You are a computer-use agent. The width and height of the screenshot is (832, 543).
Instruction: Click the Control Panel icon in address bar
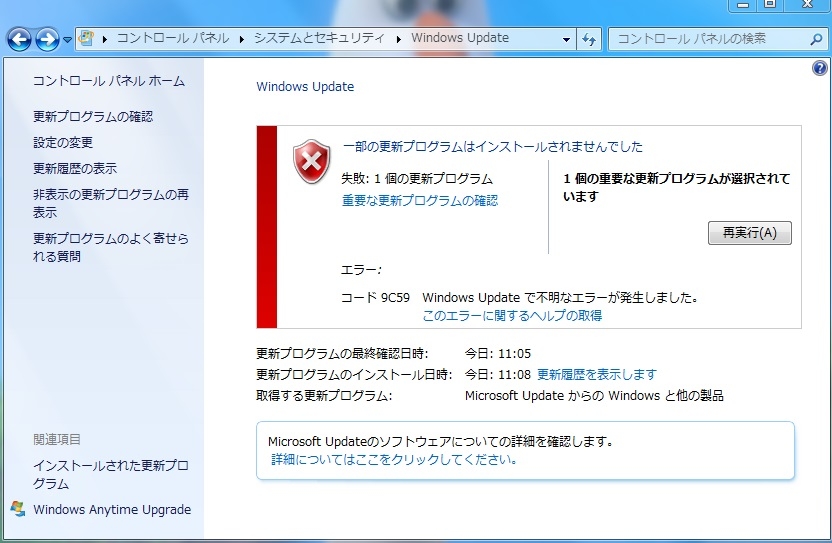86,38
